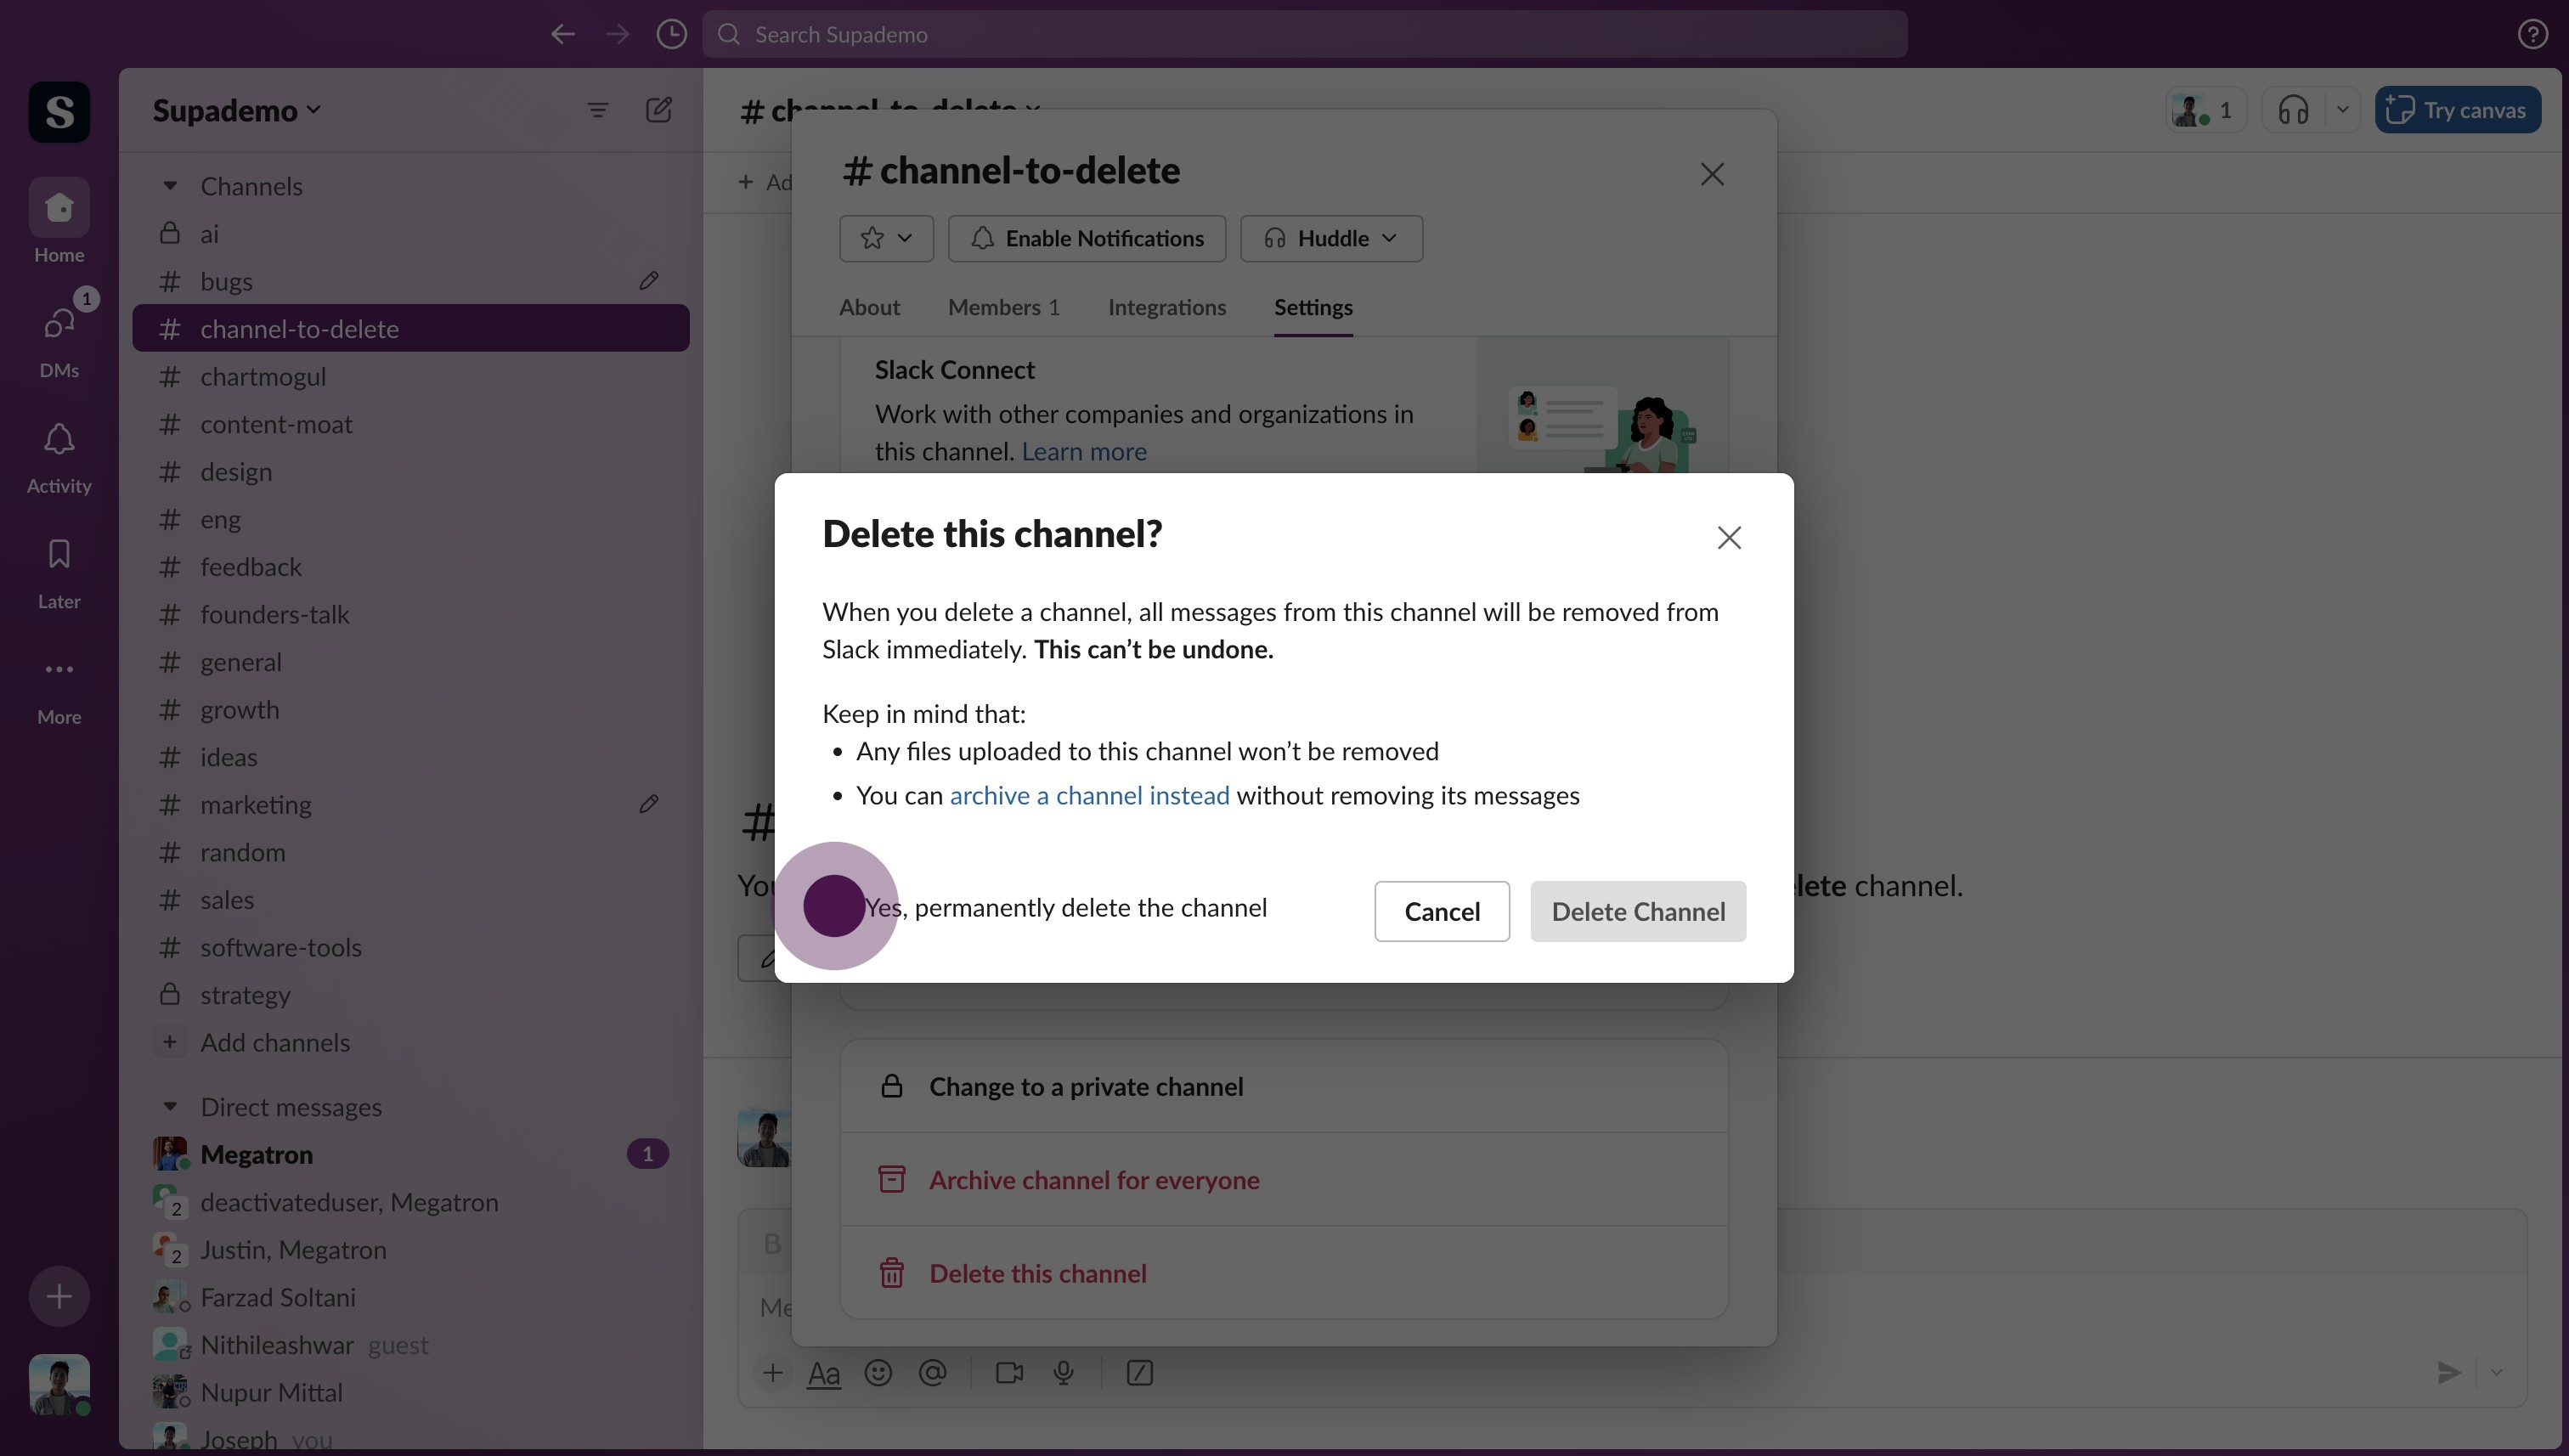Image resolution: width=2569 pixels, height=1456 pixels.
Task: Go back with the history back arrow
Action: (563, 34)
